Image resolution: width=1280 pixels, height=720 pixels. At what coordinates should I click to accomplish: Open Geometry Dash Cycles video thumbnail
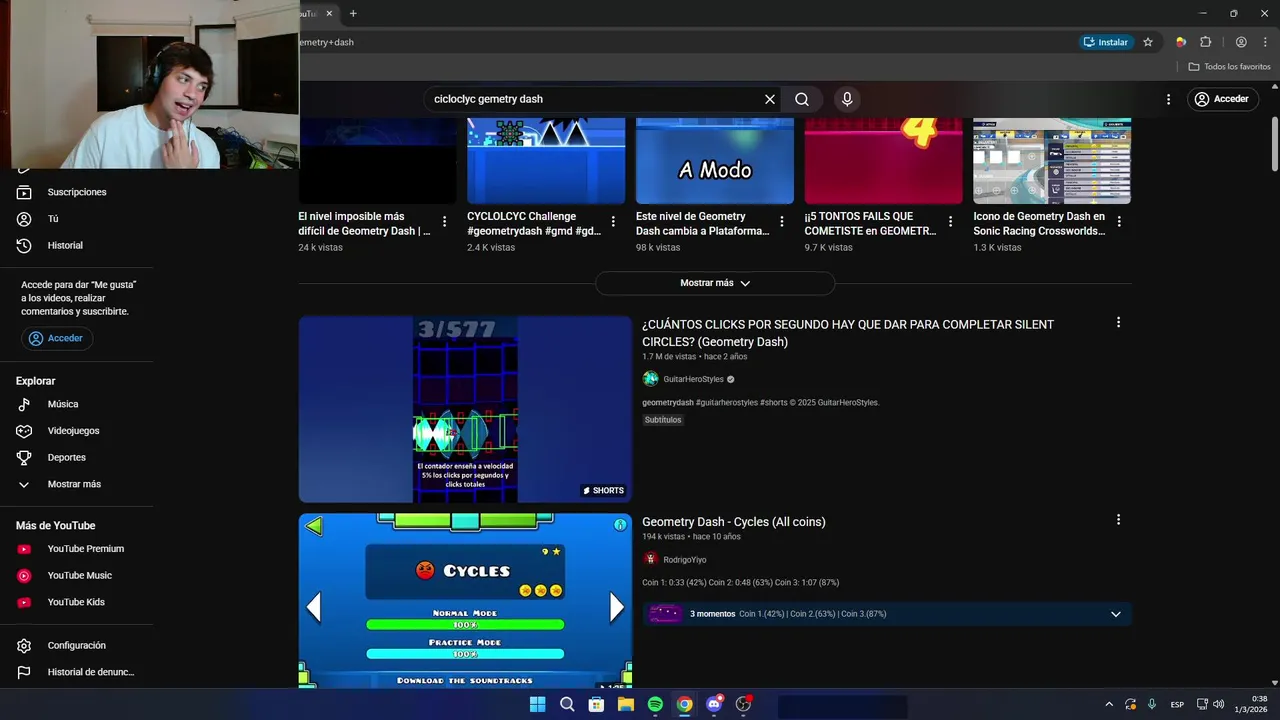point(465,601)
